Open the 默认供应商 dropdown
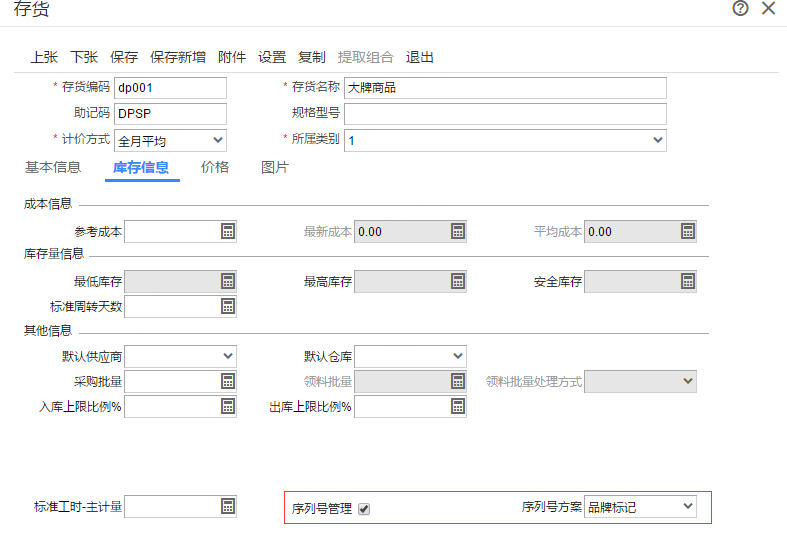Viewport: 787px width, 548px height. tap(228, 356)
